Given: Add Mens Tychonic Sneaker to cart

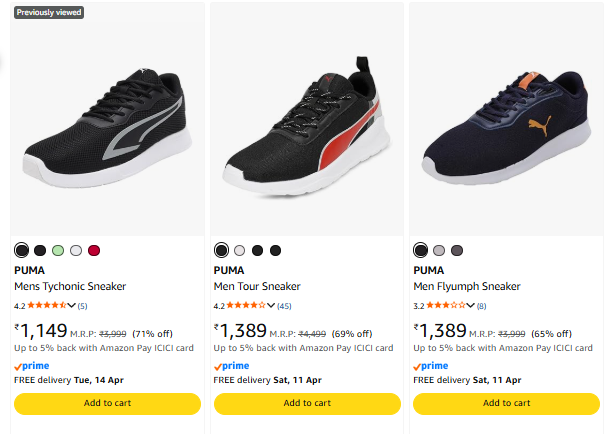Looking at the screenshot, I should pos(107,403).
